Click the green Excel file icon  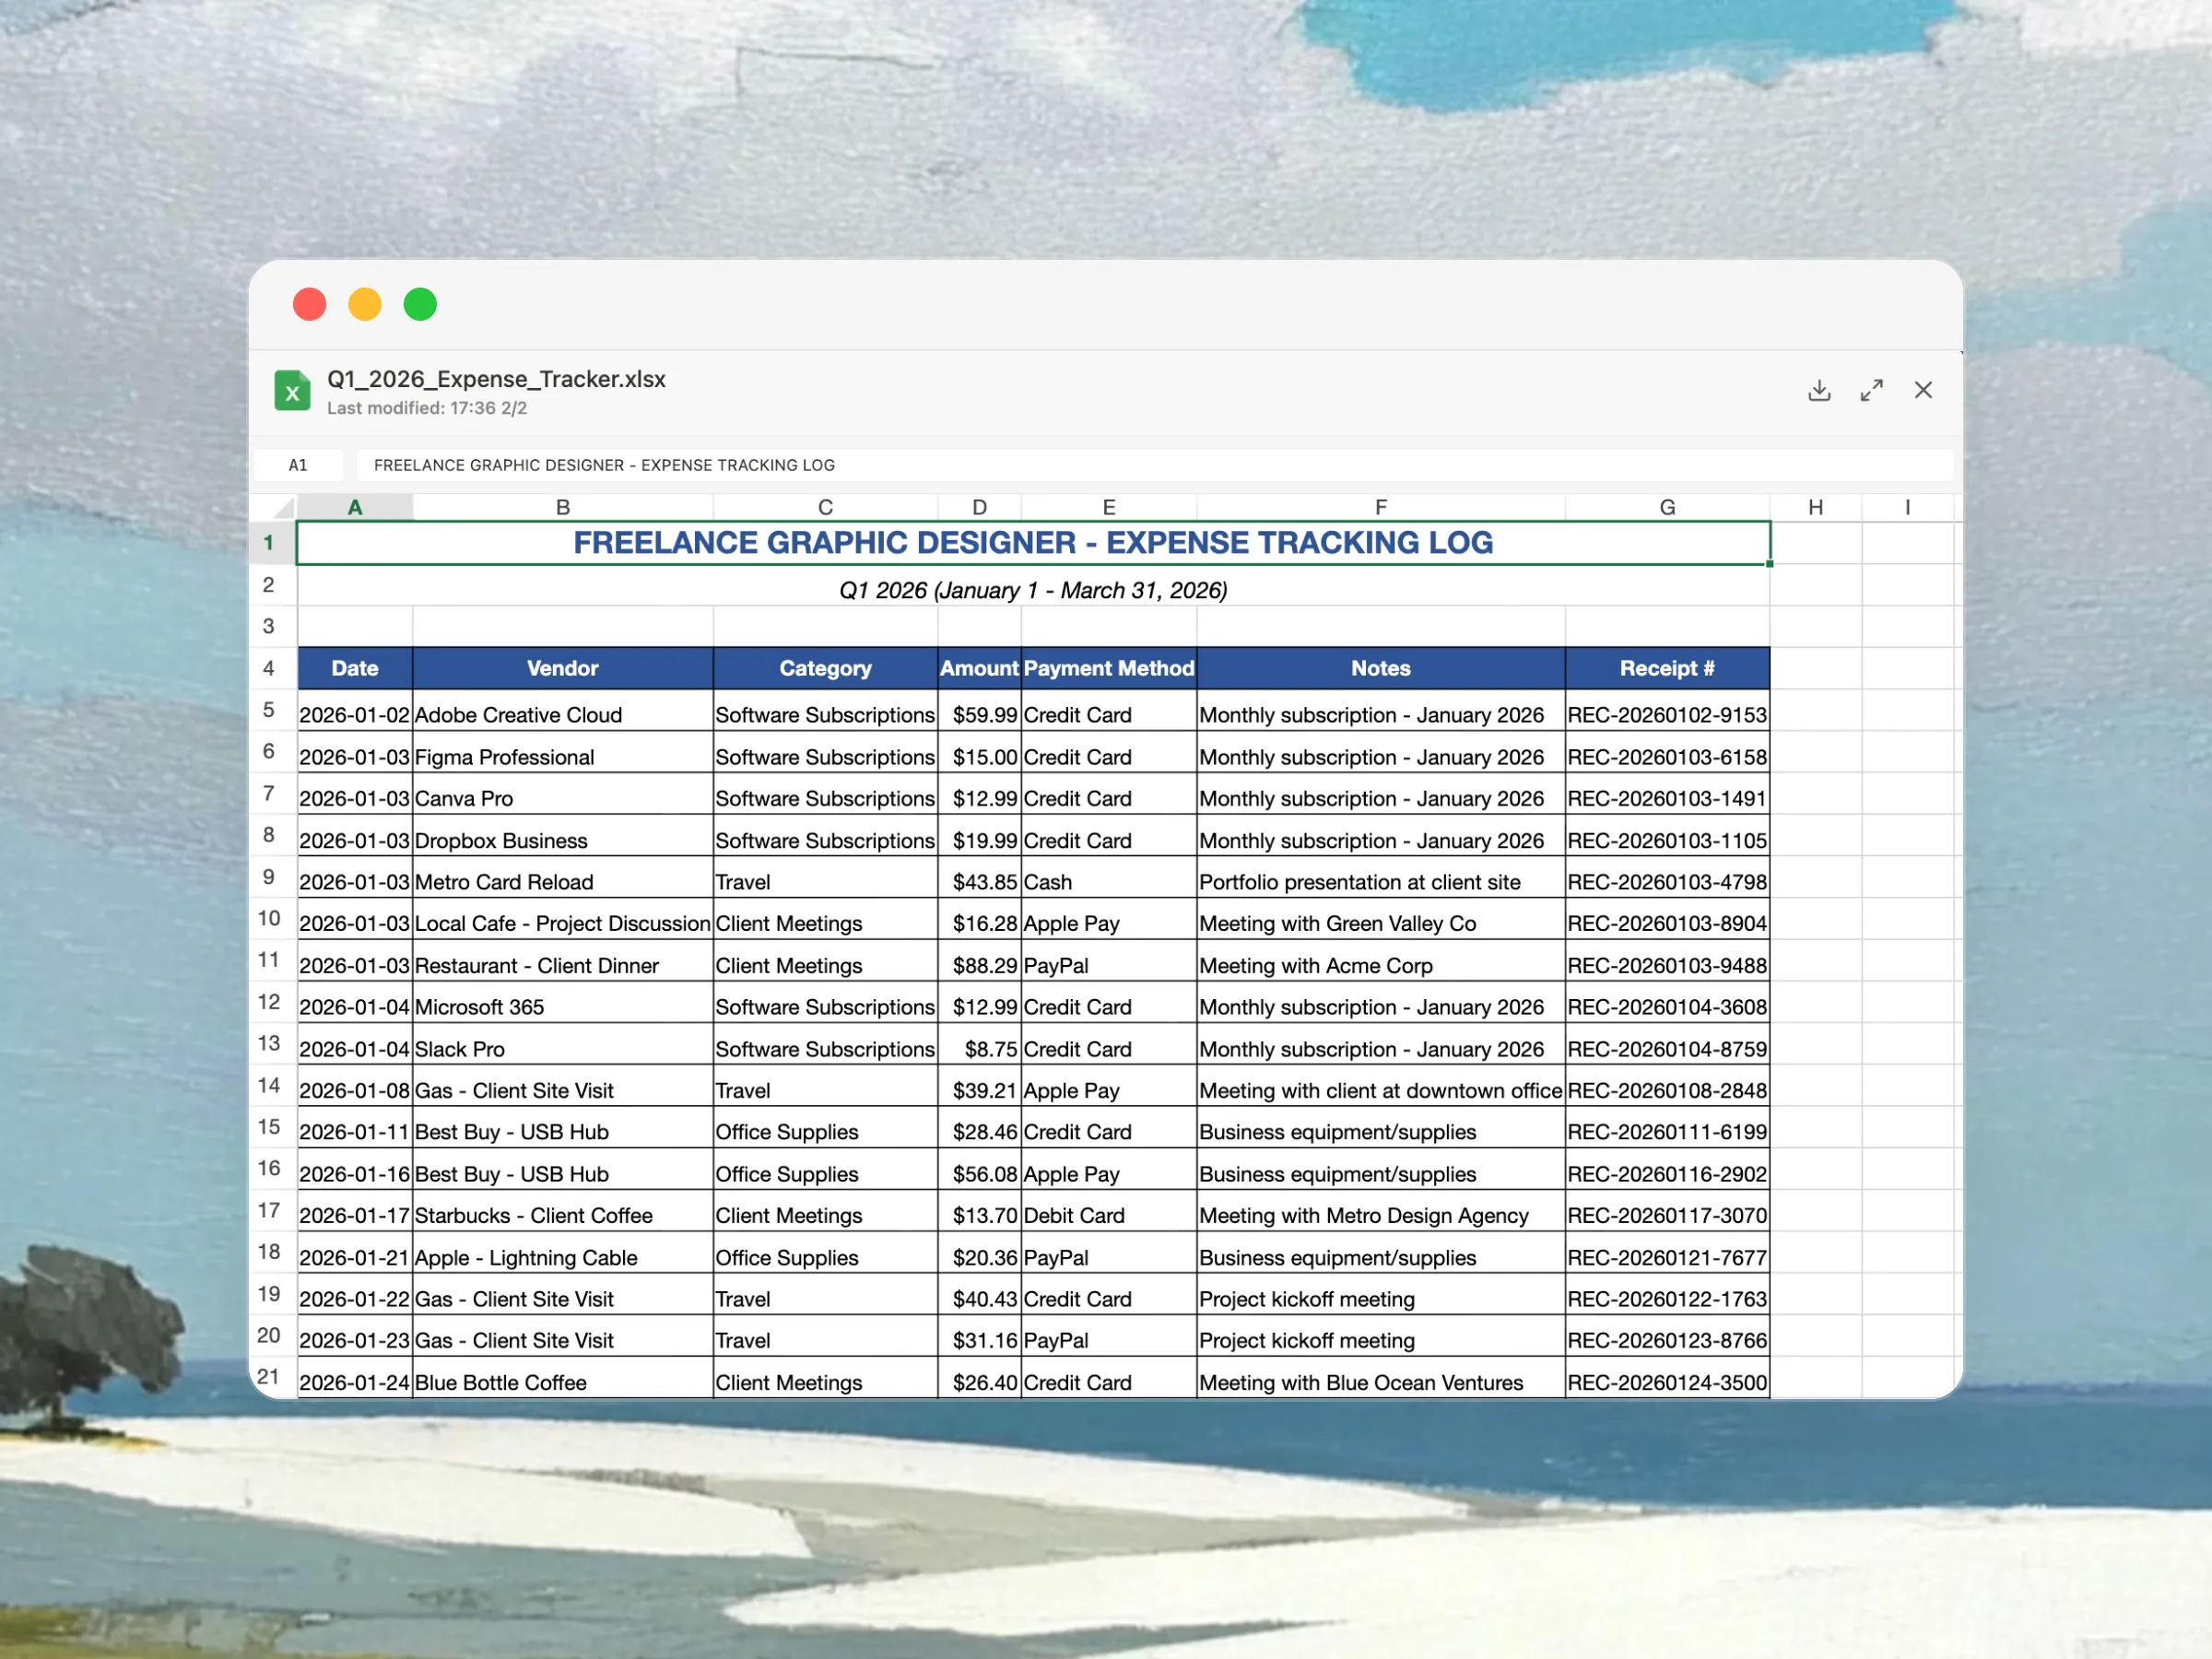point(292,391)
